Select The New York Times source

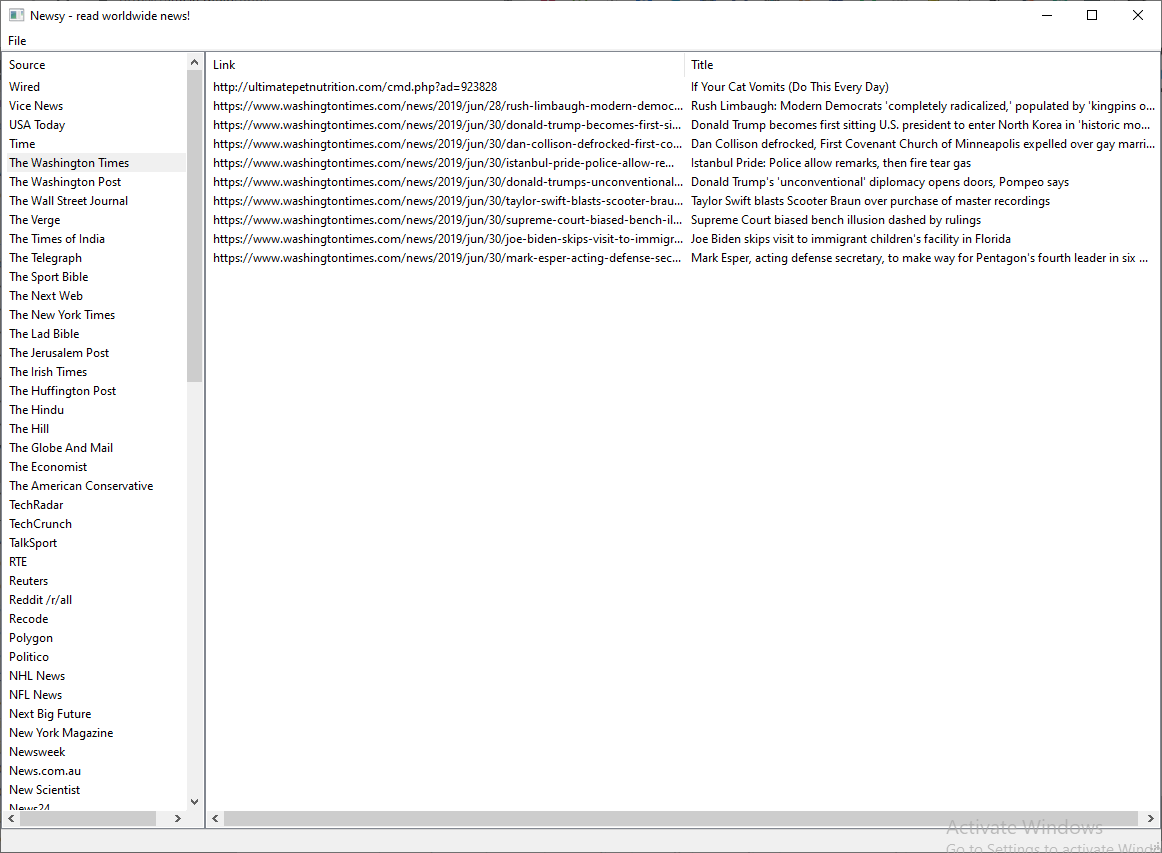(x=62, y=315)
